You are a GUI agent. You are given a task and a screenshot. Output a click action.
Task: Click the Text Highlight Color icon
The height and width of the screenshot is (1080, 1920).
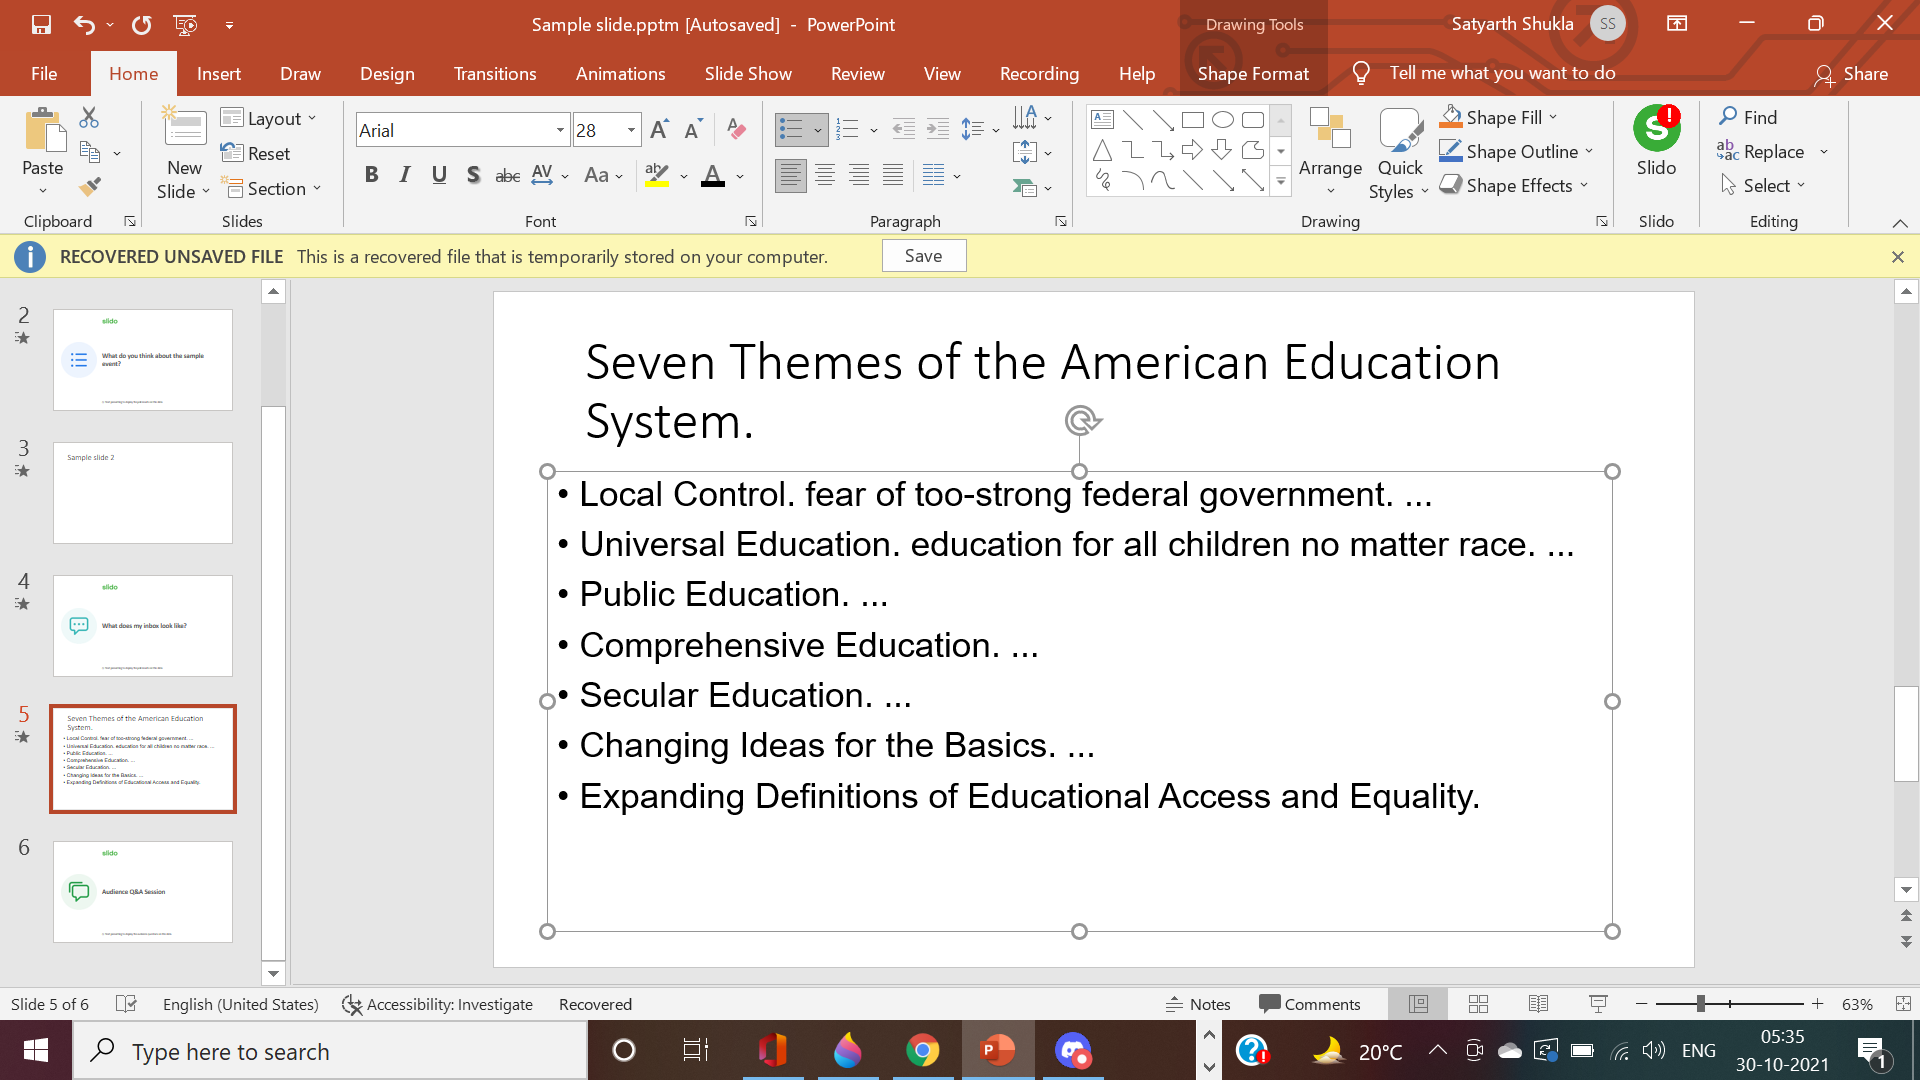tap(657, 175)
